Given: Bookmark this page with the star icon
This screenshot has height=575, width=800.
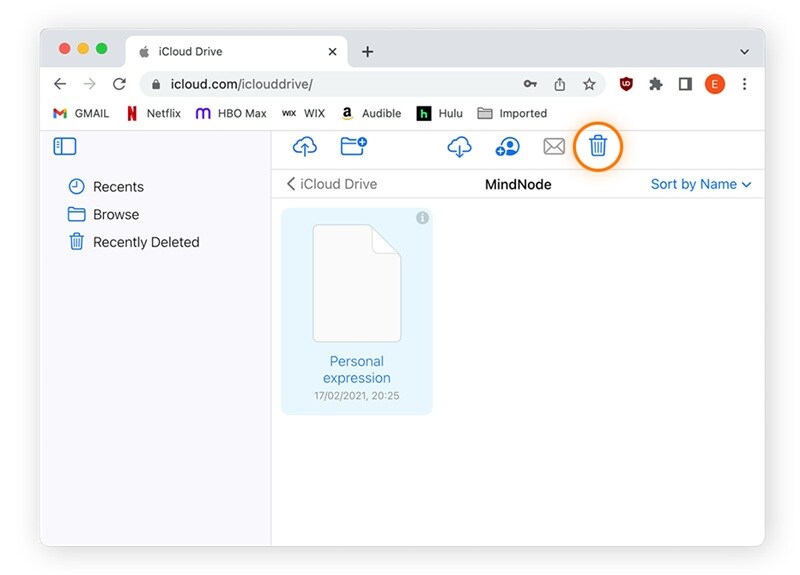Looking at the screenshot, I should (589, 84).
